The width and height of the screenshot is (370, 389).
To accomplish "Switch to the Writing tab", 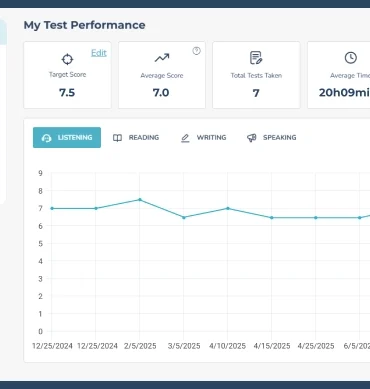I will pyautogui.click(x=203, y=138).
